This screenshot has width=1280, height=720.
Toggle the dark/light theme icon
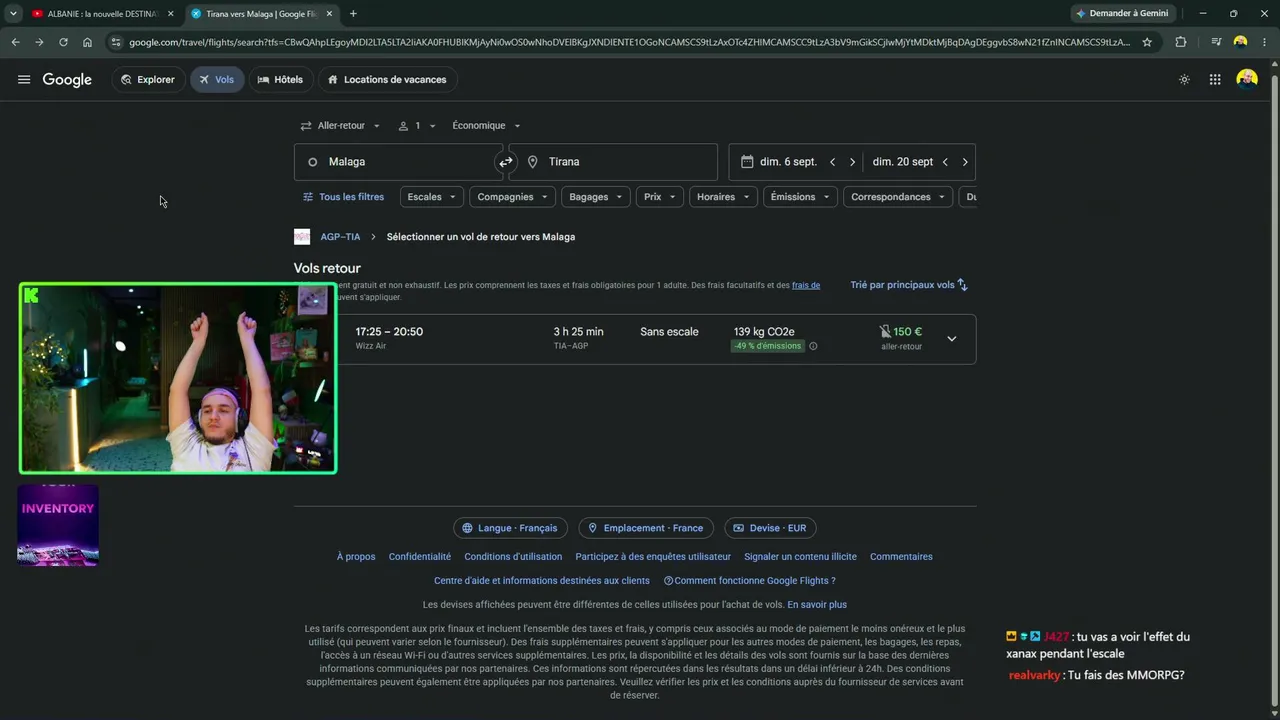(x=1184, y=80)
